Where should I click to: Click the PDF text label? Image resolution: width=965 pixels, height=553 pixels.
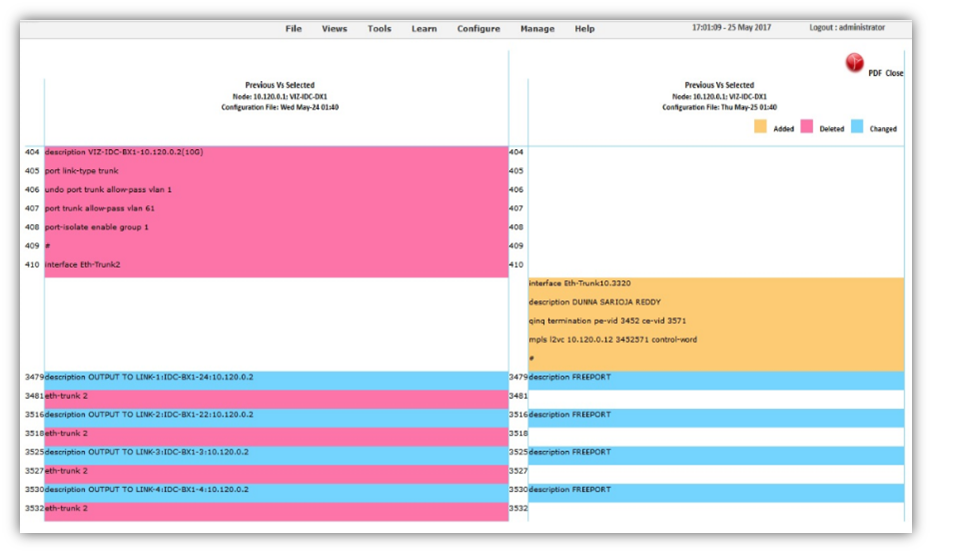[x=874, y=74]
